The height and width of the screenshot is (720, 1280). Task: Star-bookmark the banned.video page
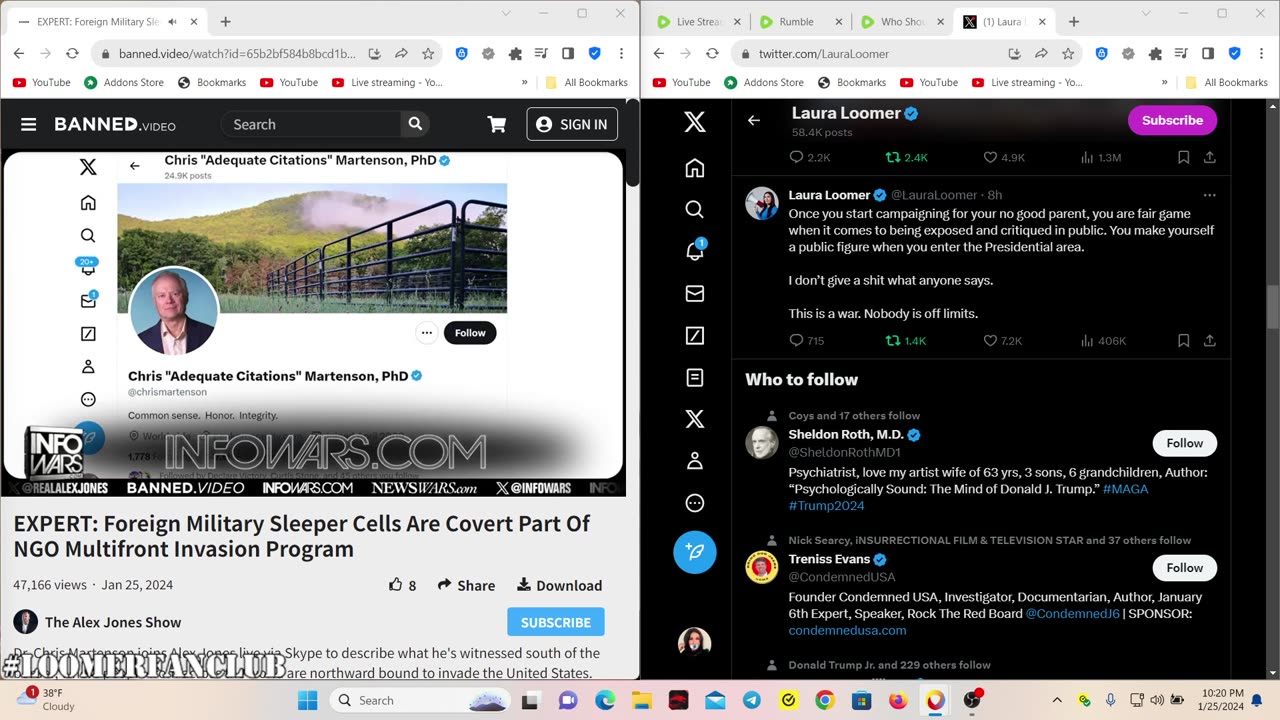(428, 54)
